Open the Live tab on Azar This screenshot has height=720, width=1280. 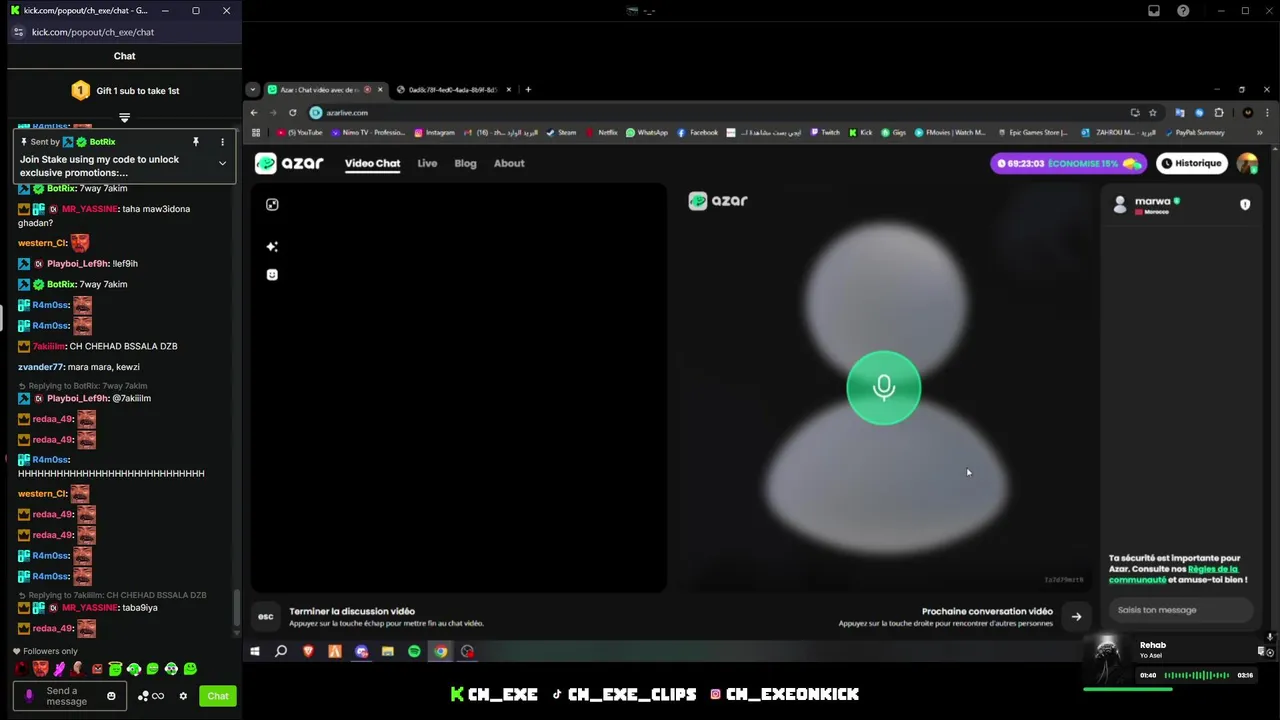click(427, 163)
